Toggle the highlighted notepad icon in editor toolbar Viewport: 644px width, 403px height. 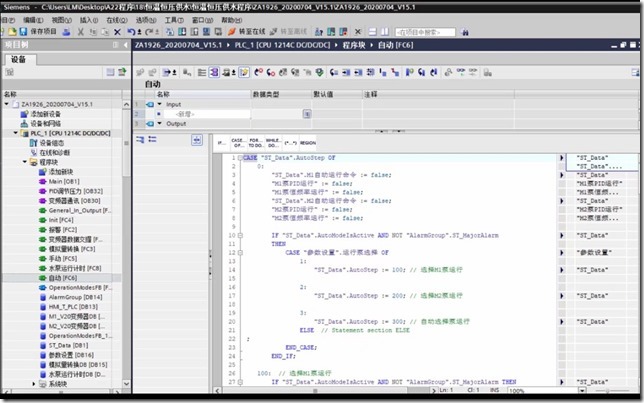[x=244, y=72]
